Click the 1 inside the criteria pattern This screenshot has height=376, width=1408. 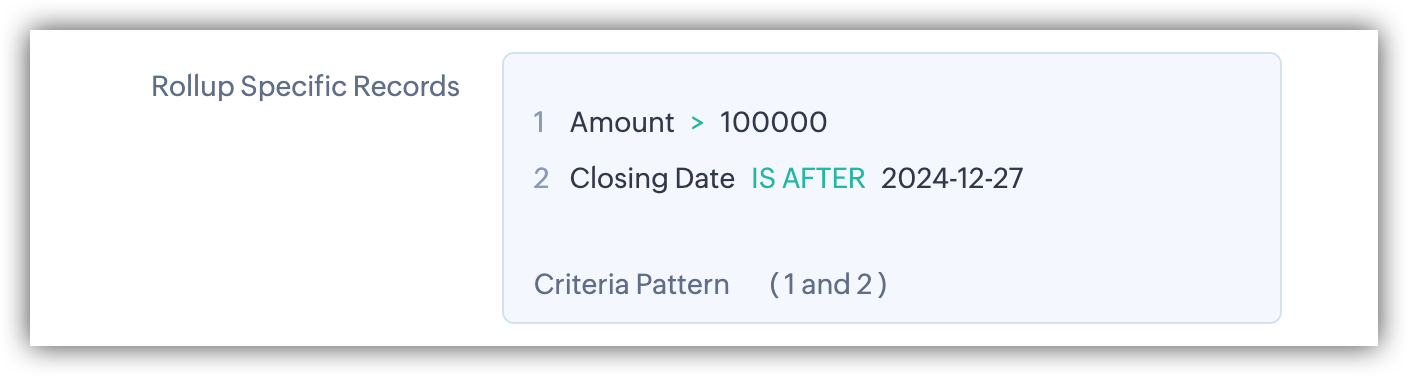click(x=790, y=285)
